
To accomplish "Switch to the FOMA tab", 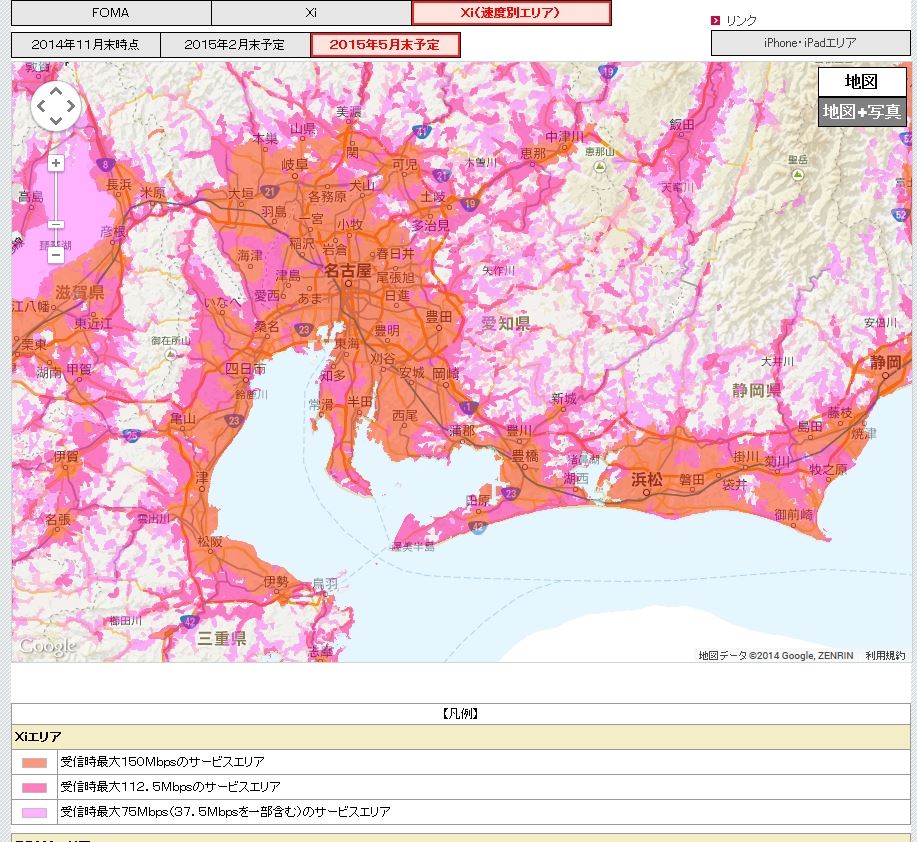I will [x=111, y=13].
